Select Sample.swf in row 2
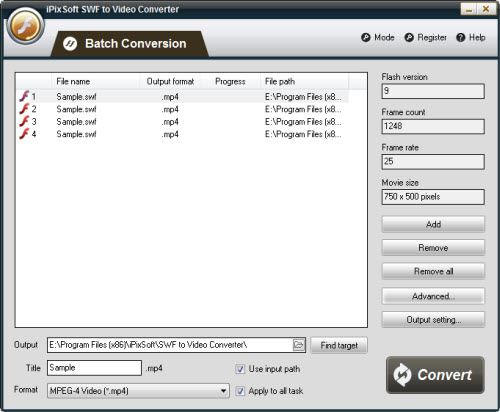Image resolution: width=500 pixels, height=412 pixels. 76,109
